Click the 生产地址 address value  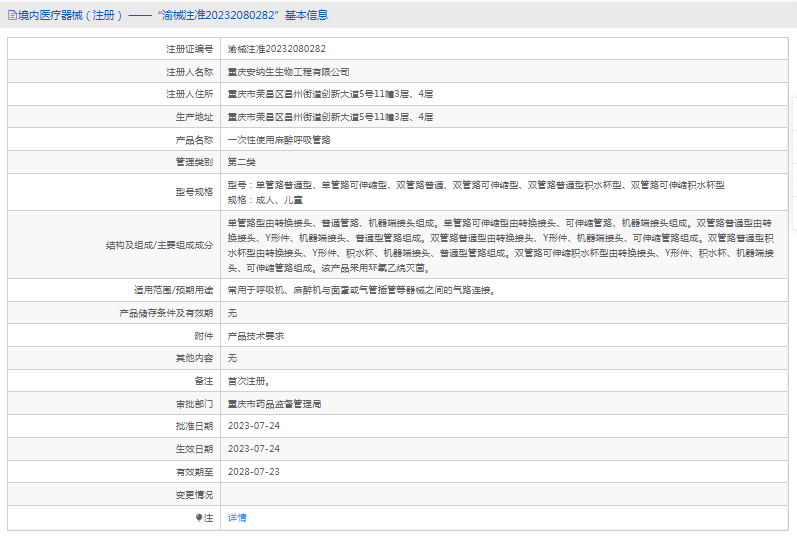coord(330,117)
